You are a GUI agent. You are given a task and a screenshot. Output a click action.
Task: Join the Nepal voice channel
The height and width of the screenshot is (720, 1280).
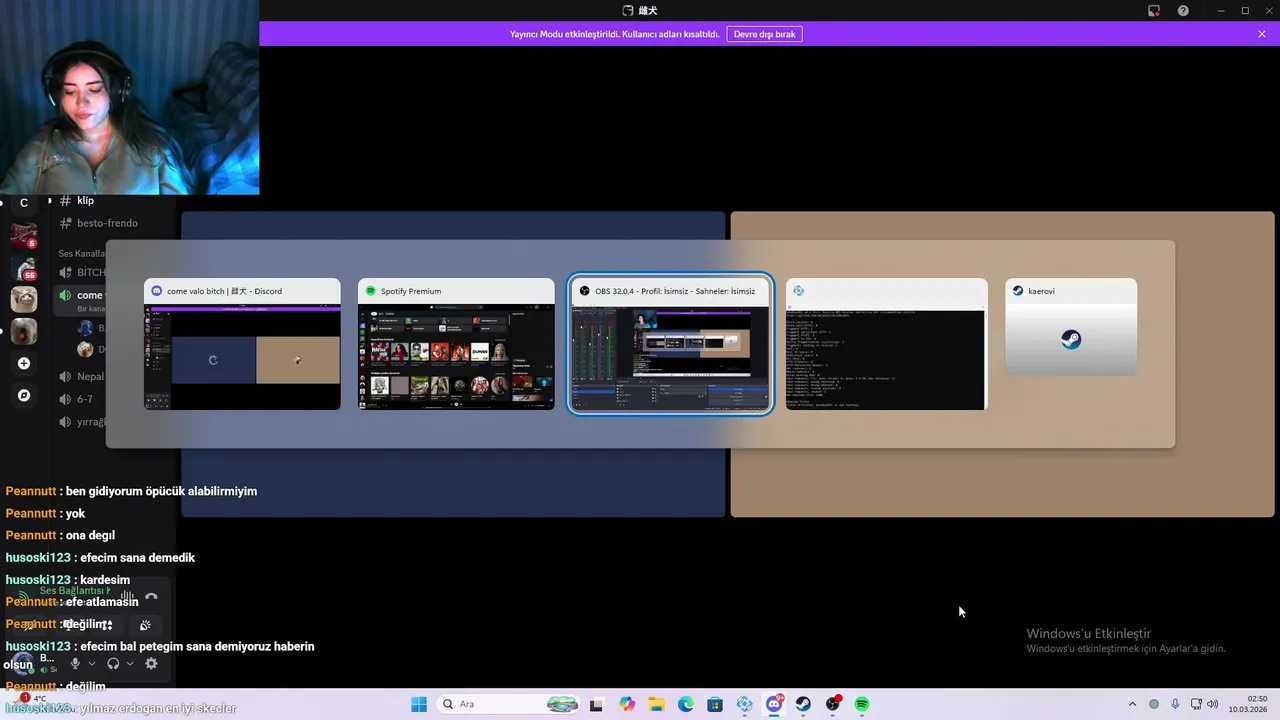82,377
